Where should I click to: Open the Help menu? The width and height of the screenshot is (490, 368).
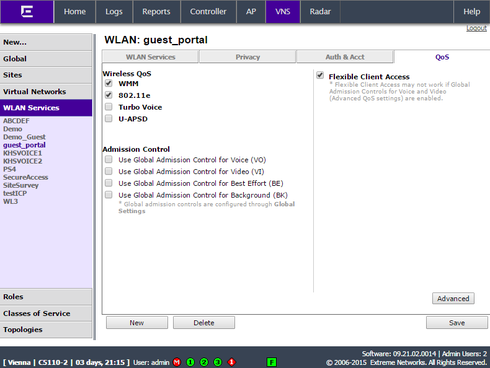[472, 12]
